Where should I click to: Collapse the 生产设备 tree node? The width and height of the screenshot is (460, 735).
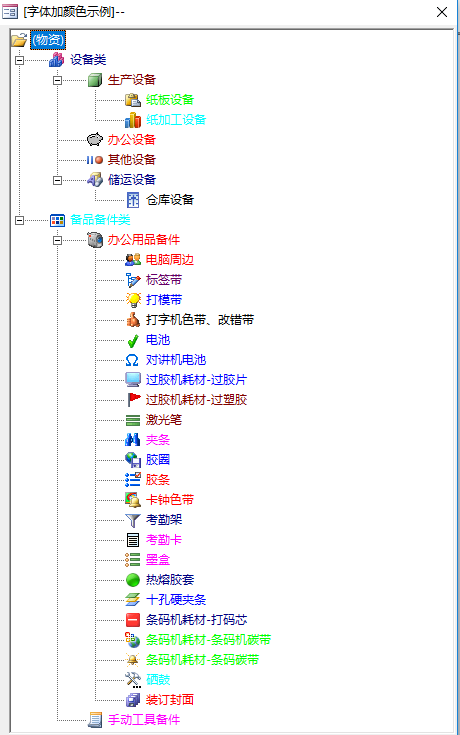pos(57,80)
